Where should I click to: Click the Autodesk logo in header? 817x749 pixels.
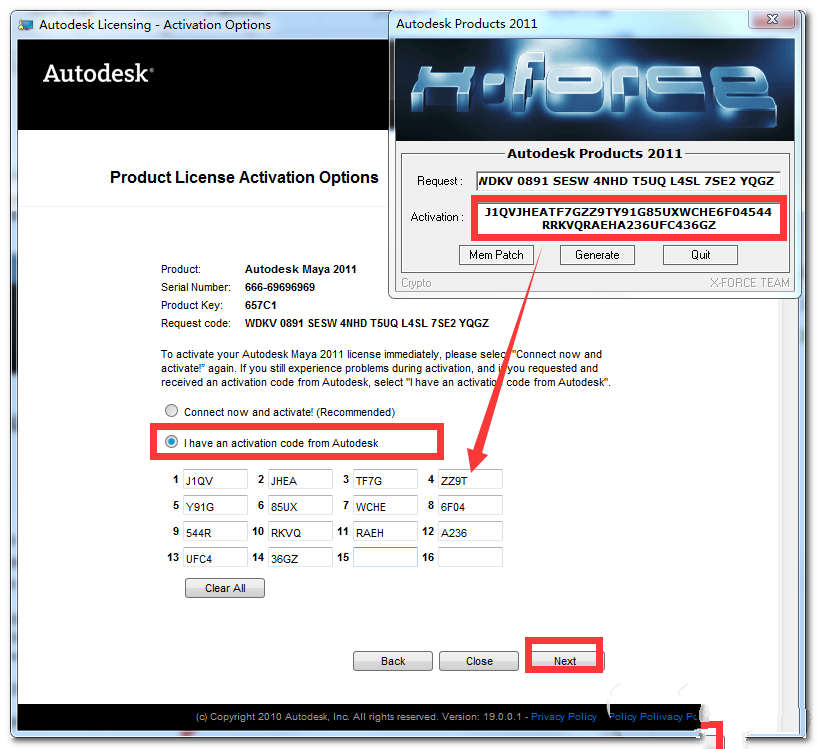[98, 73]
